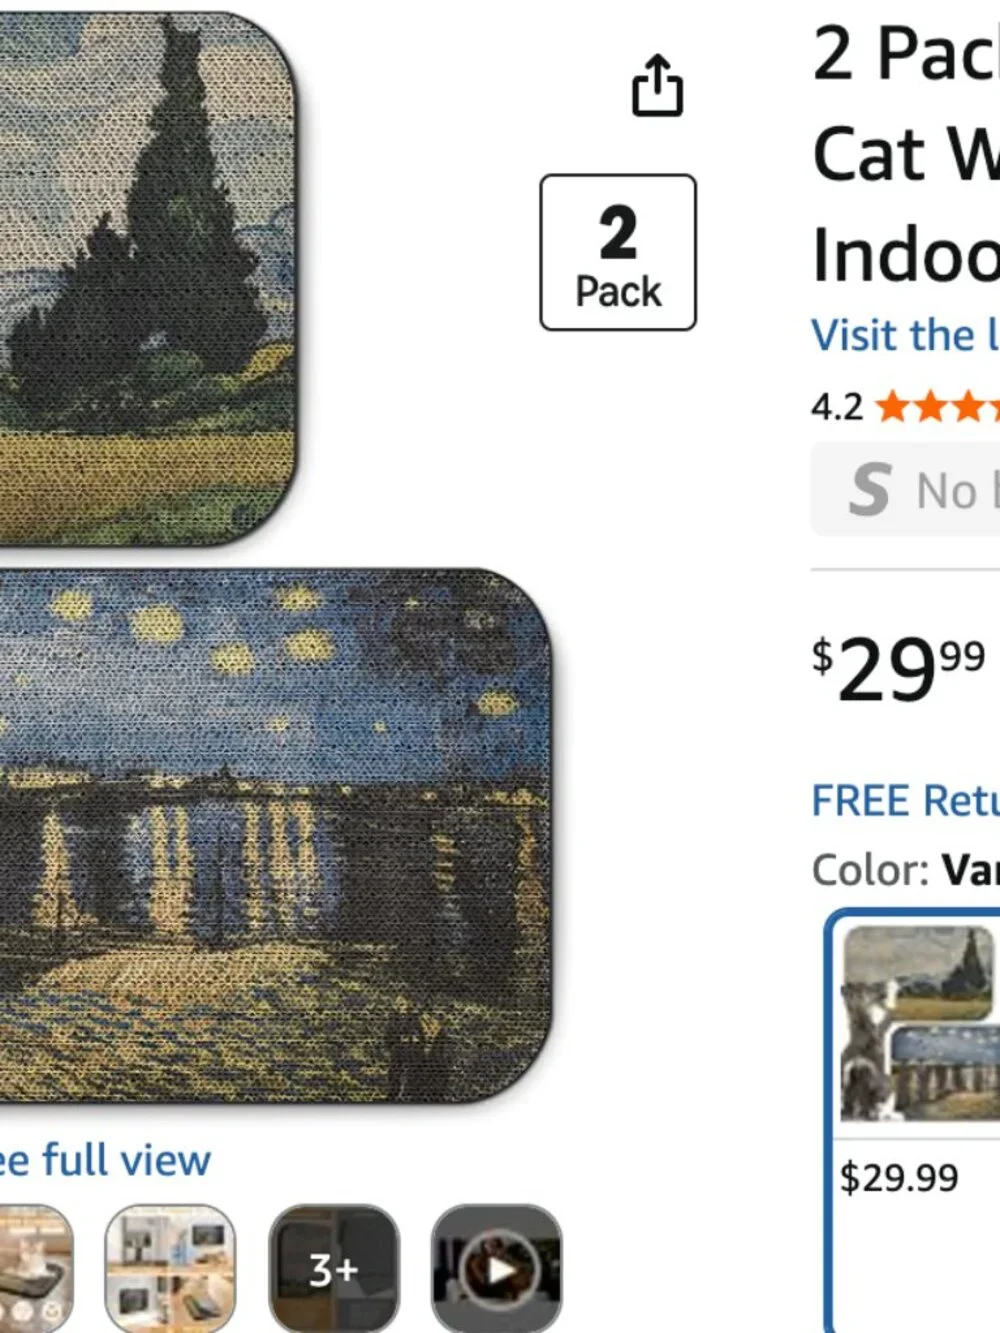Click the "Color:" label

(871, 870)
